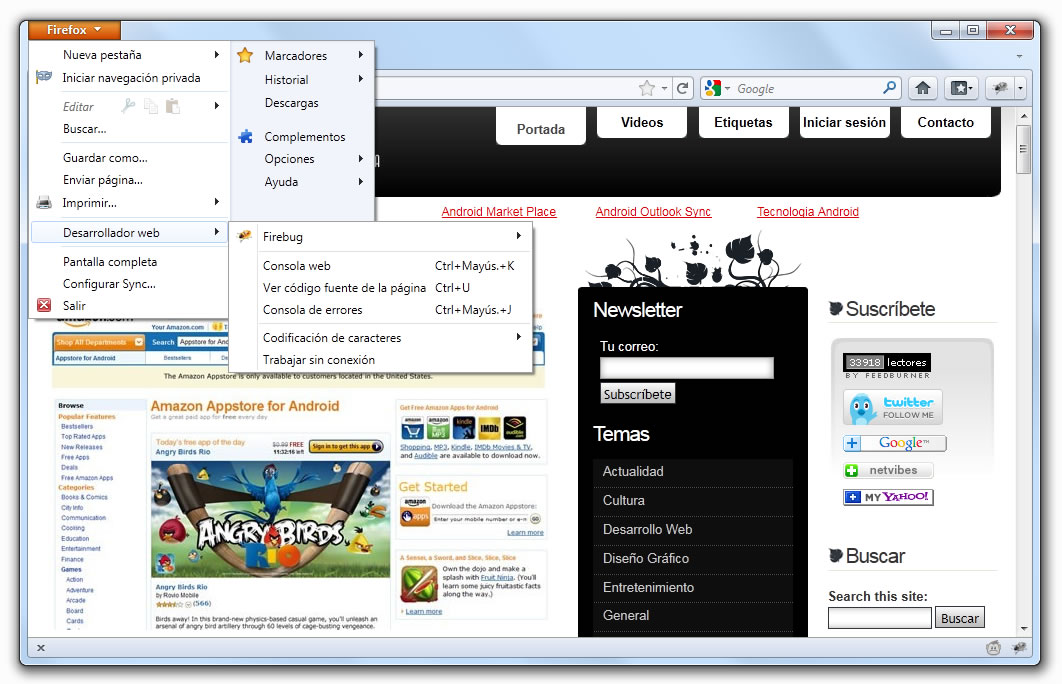Open the Portada tab on the website
This screenshot has height=684, width=1062.
point(540,129)
